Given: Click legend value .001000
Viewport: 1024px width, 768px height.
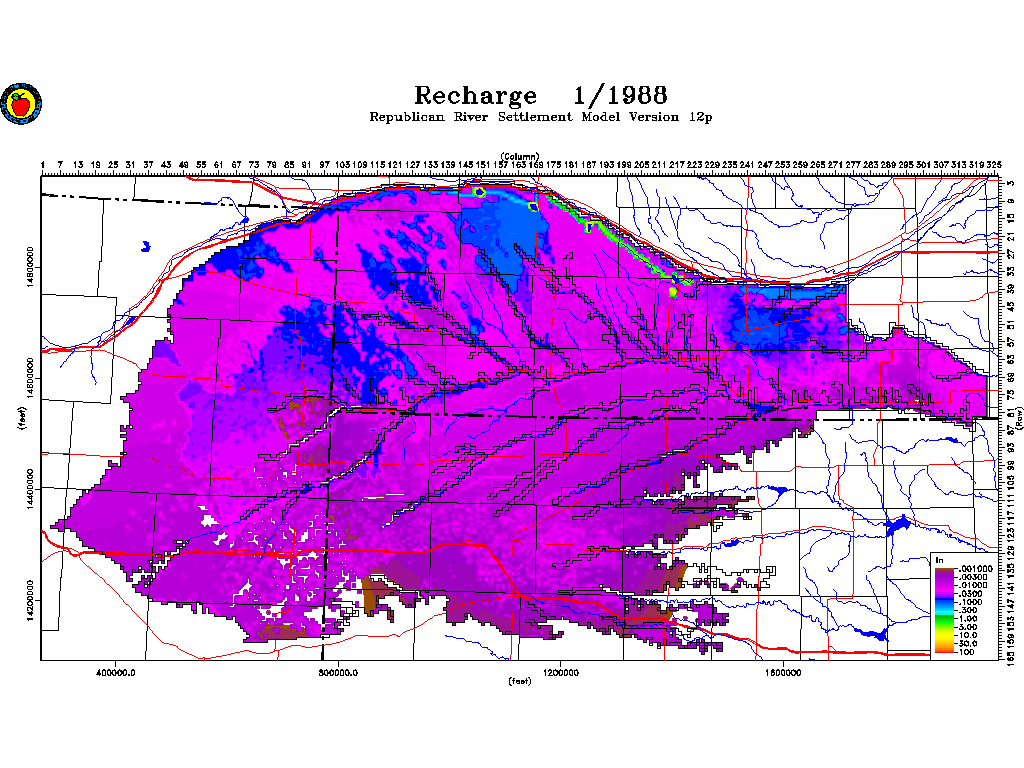Looking at the screenshot, I should coord(974,569).
